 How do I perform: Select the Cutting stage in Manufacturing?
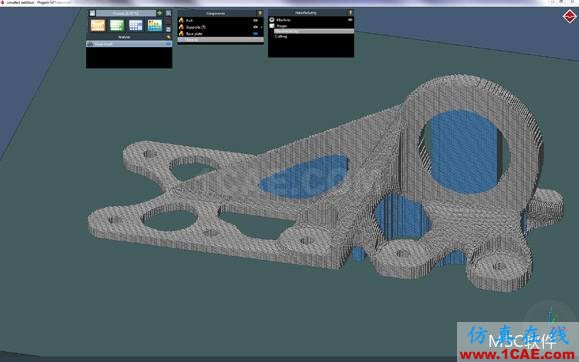[281, 36]
